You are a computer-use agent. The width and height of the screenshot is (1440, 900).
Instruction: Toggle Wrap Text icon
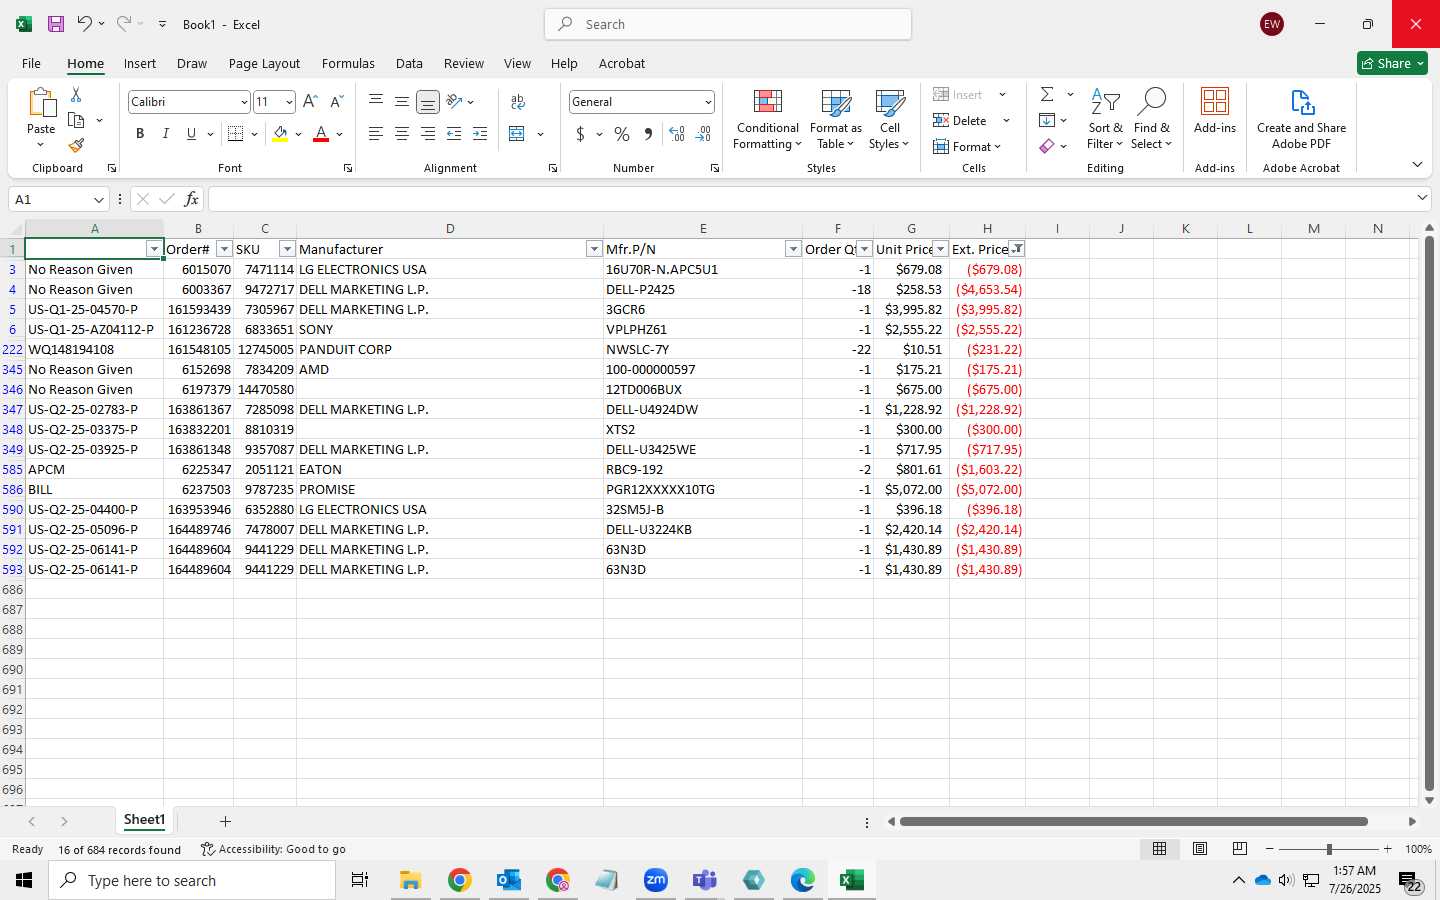[x=518, y=102]
